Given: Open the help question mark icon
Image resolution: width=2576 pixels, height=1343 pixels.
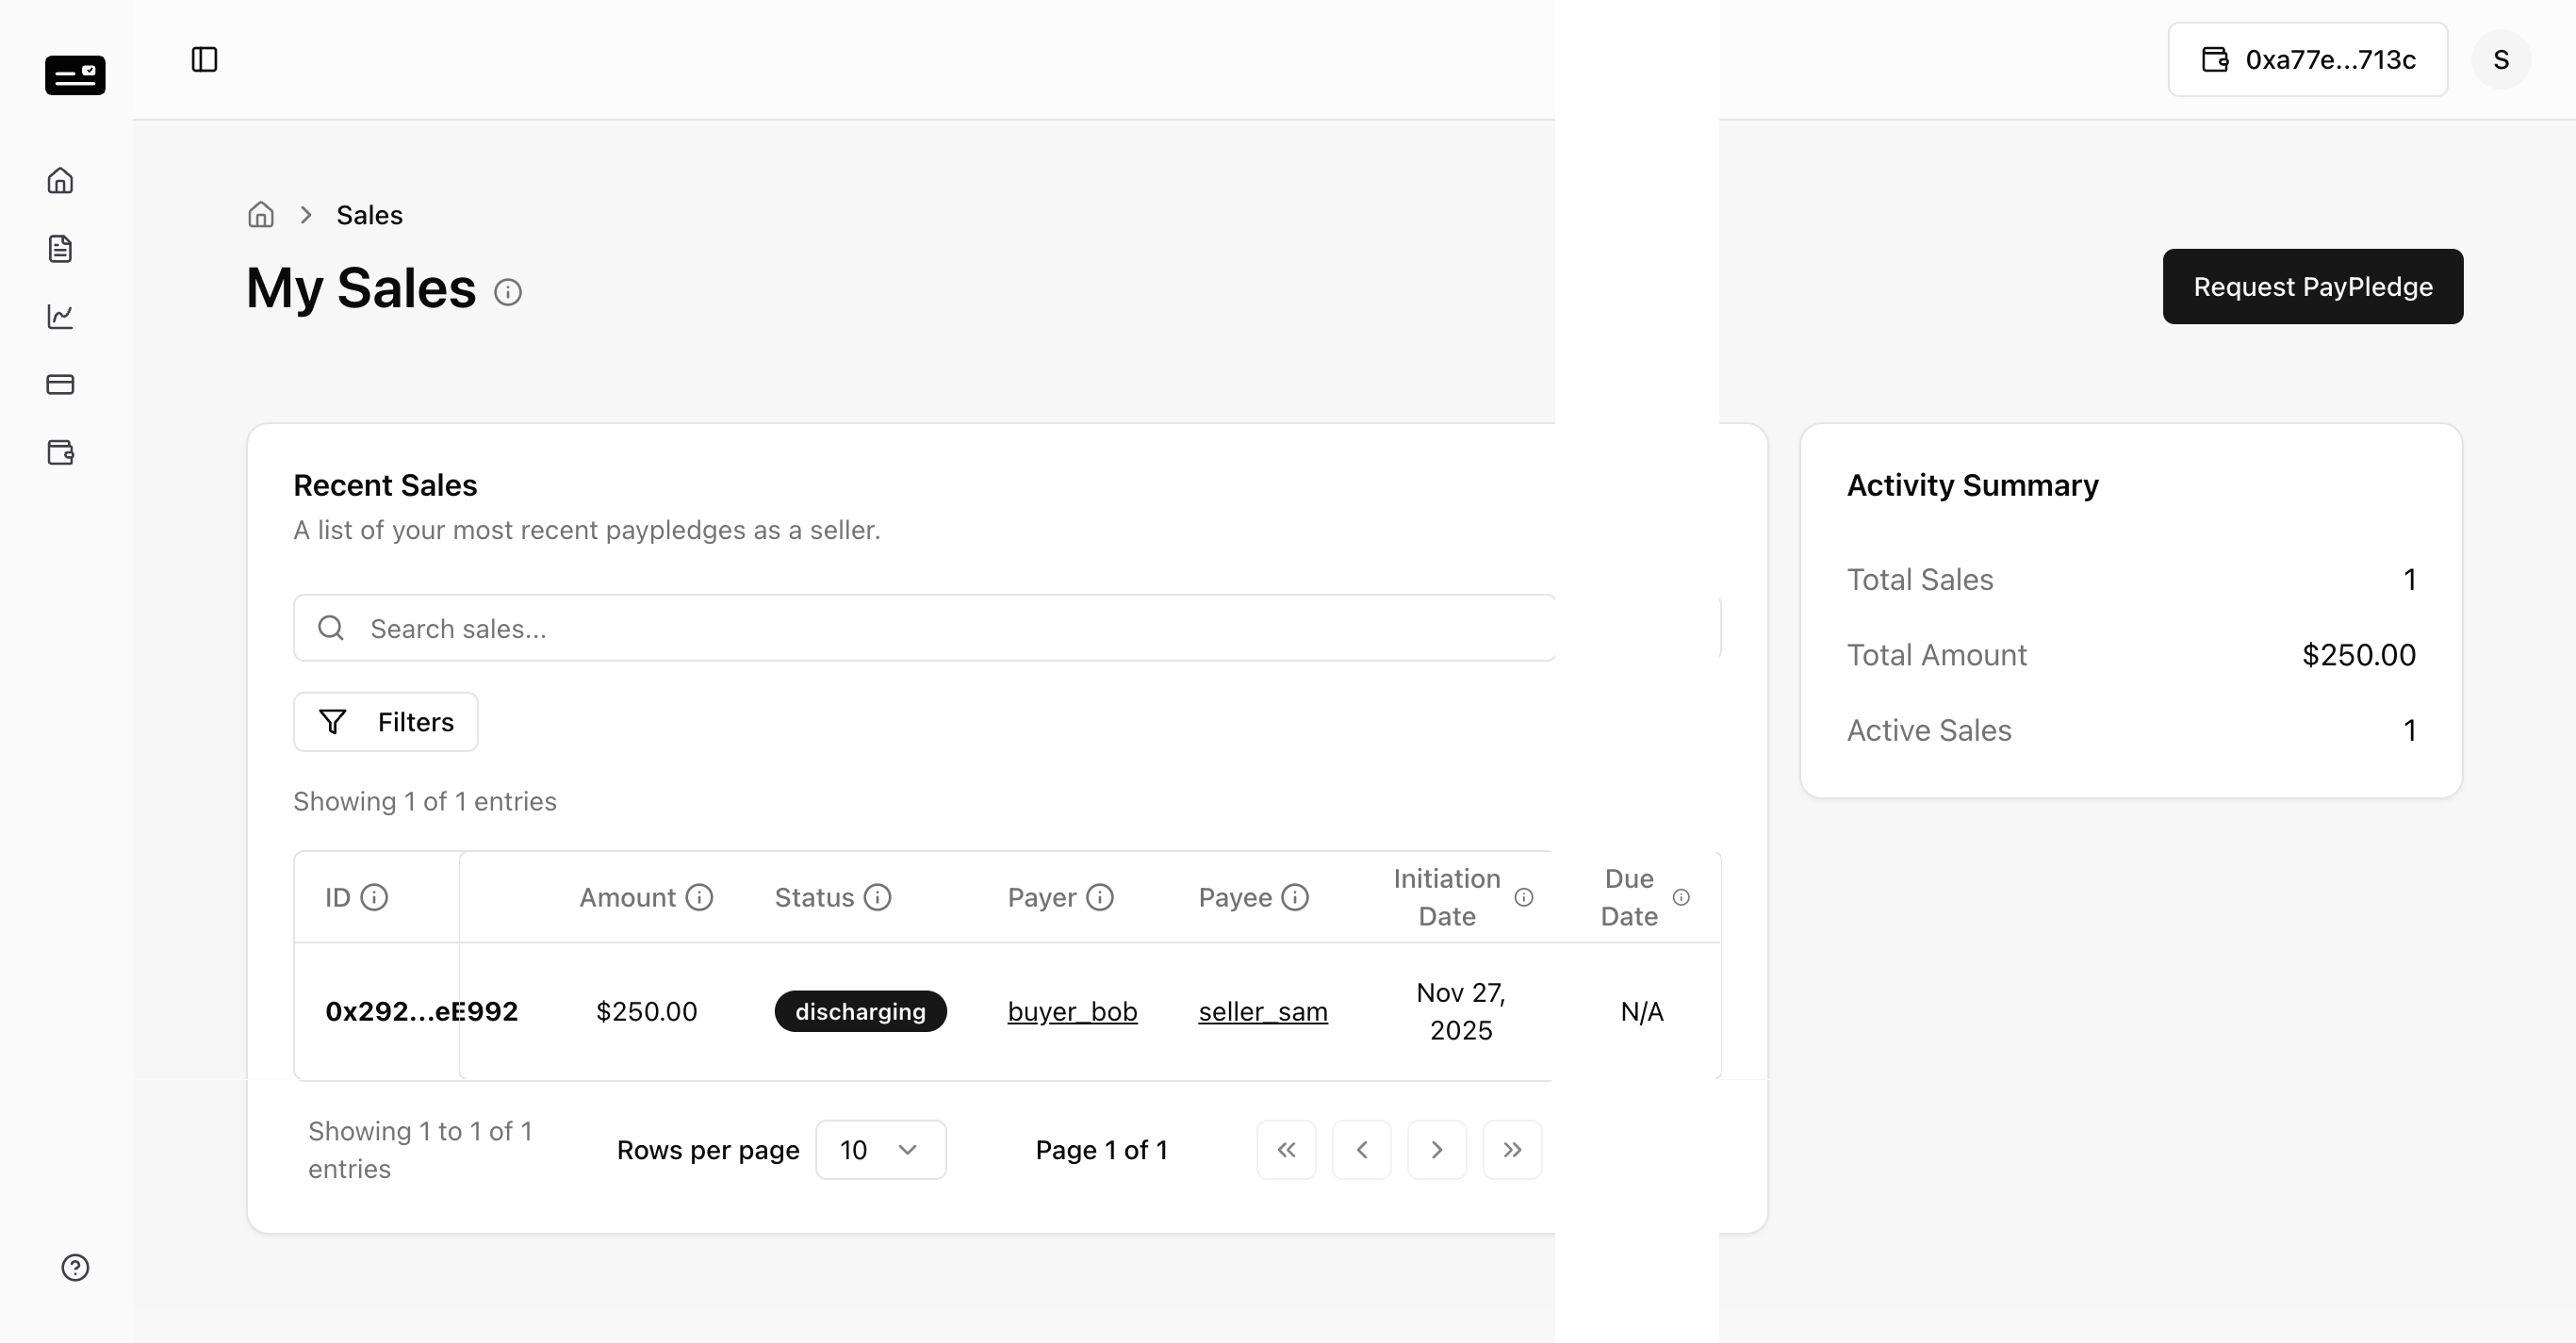Looking at the screenshot, I should [x=75, y=1267].
